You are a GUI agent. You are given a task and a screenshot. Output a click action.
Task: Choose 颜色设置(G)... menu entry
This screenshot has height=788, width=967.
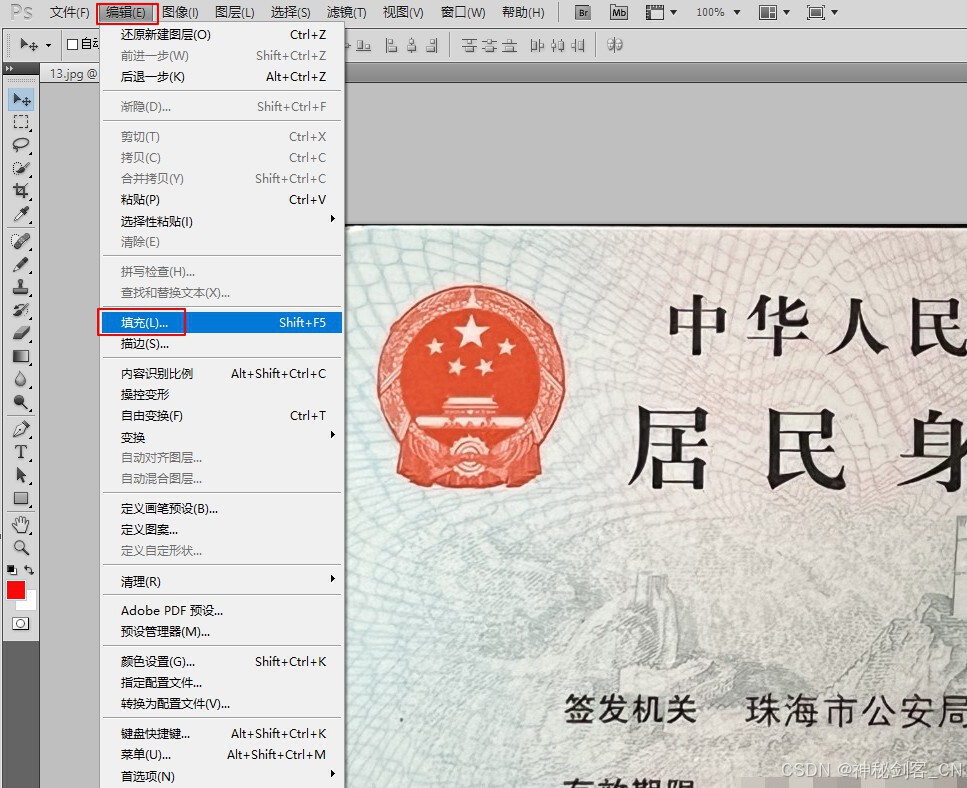222,662
